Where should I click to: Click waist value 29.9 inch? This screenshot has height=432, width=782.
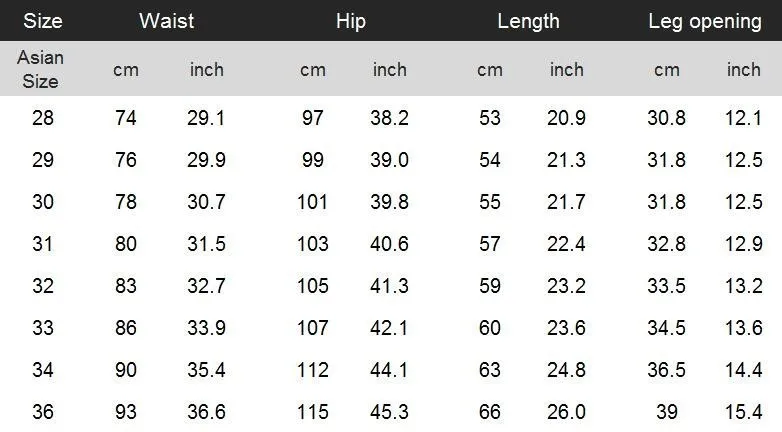206,160
